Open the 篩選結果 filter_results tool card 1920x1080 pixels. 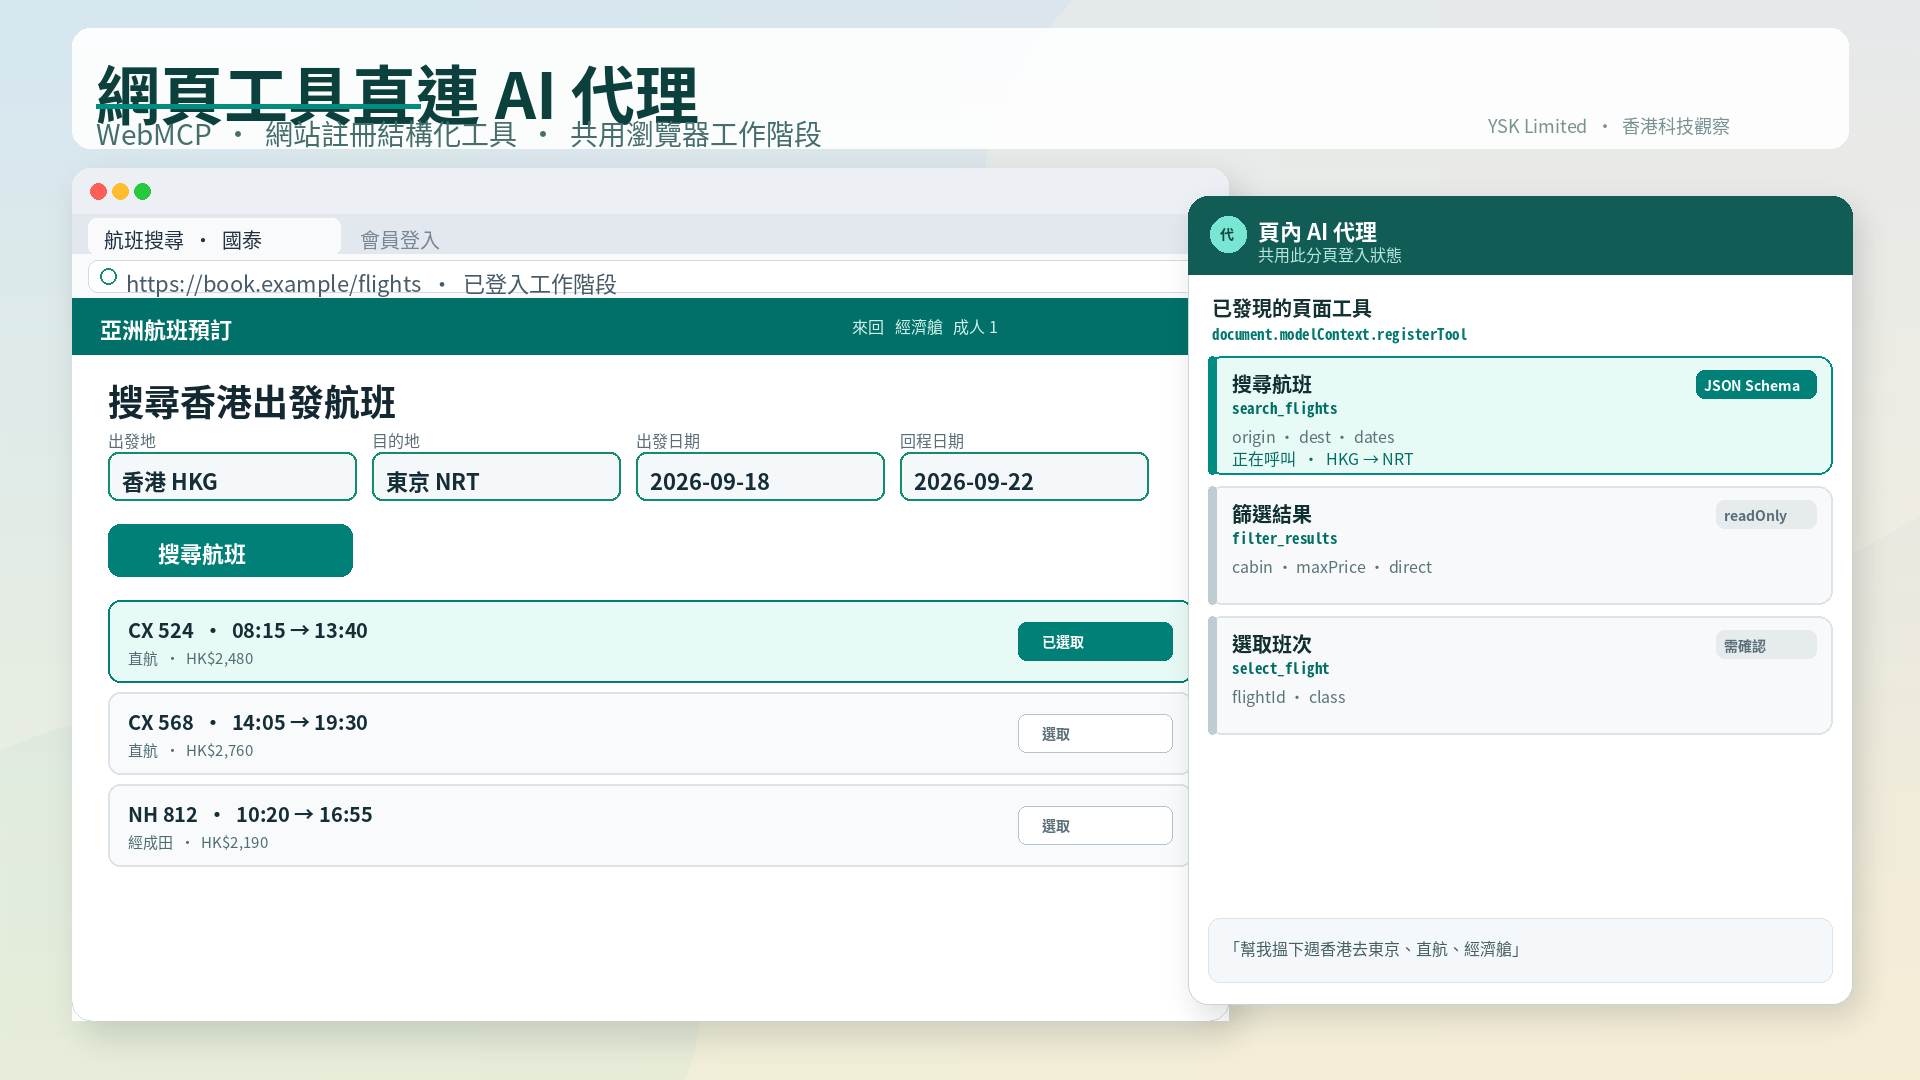click(x=1520, y=546)
